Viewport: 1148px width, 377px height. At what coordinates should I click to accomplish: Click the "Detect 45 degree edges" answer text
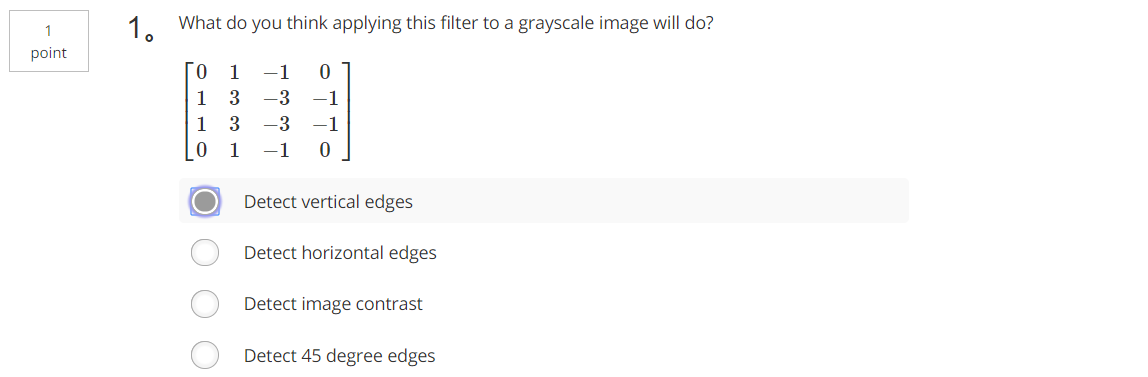coord(340,356)
